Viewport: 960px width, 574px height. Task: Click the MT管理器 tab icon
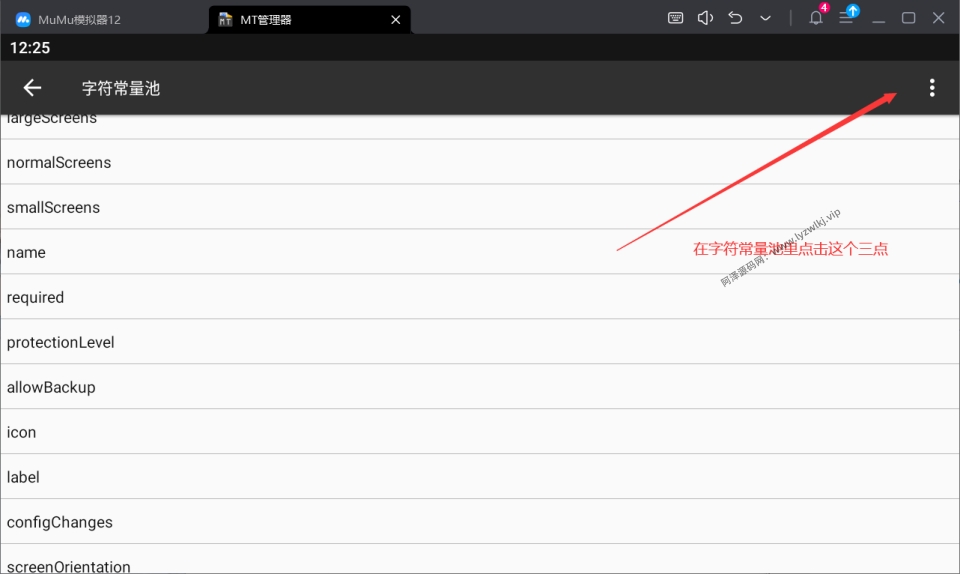pyautogui.click(x=225, y=20)
